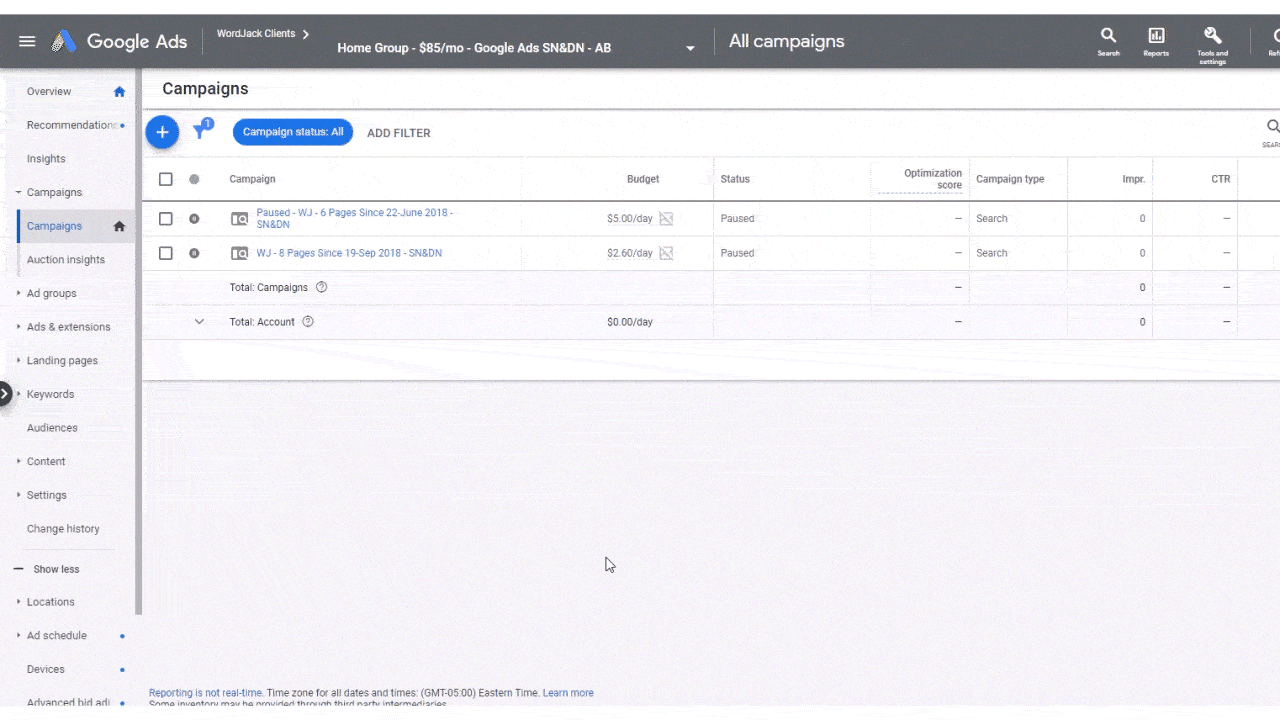
Task: Open the account selector dropdown arrow
Action: pos(690,48)
